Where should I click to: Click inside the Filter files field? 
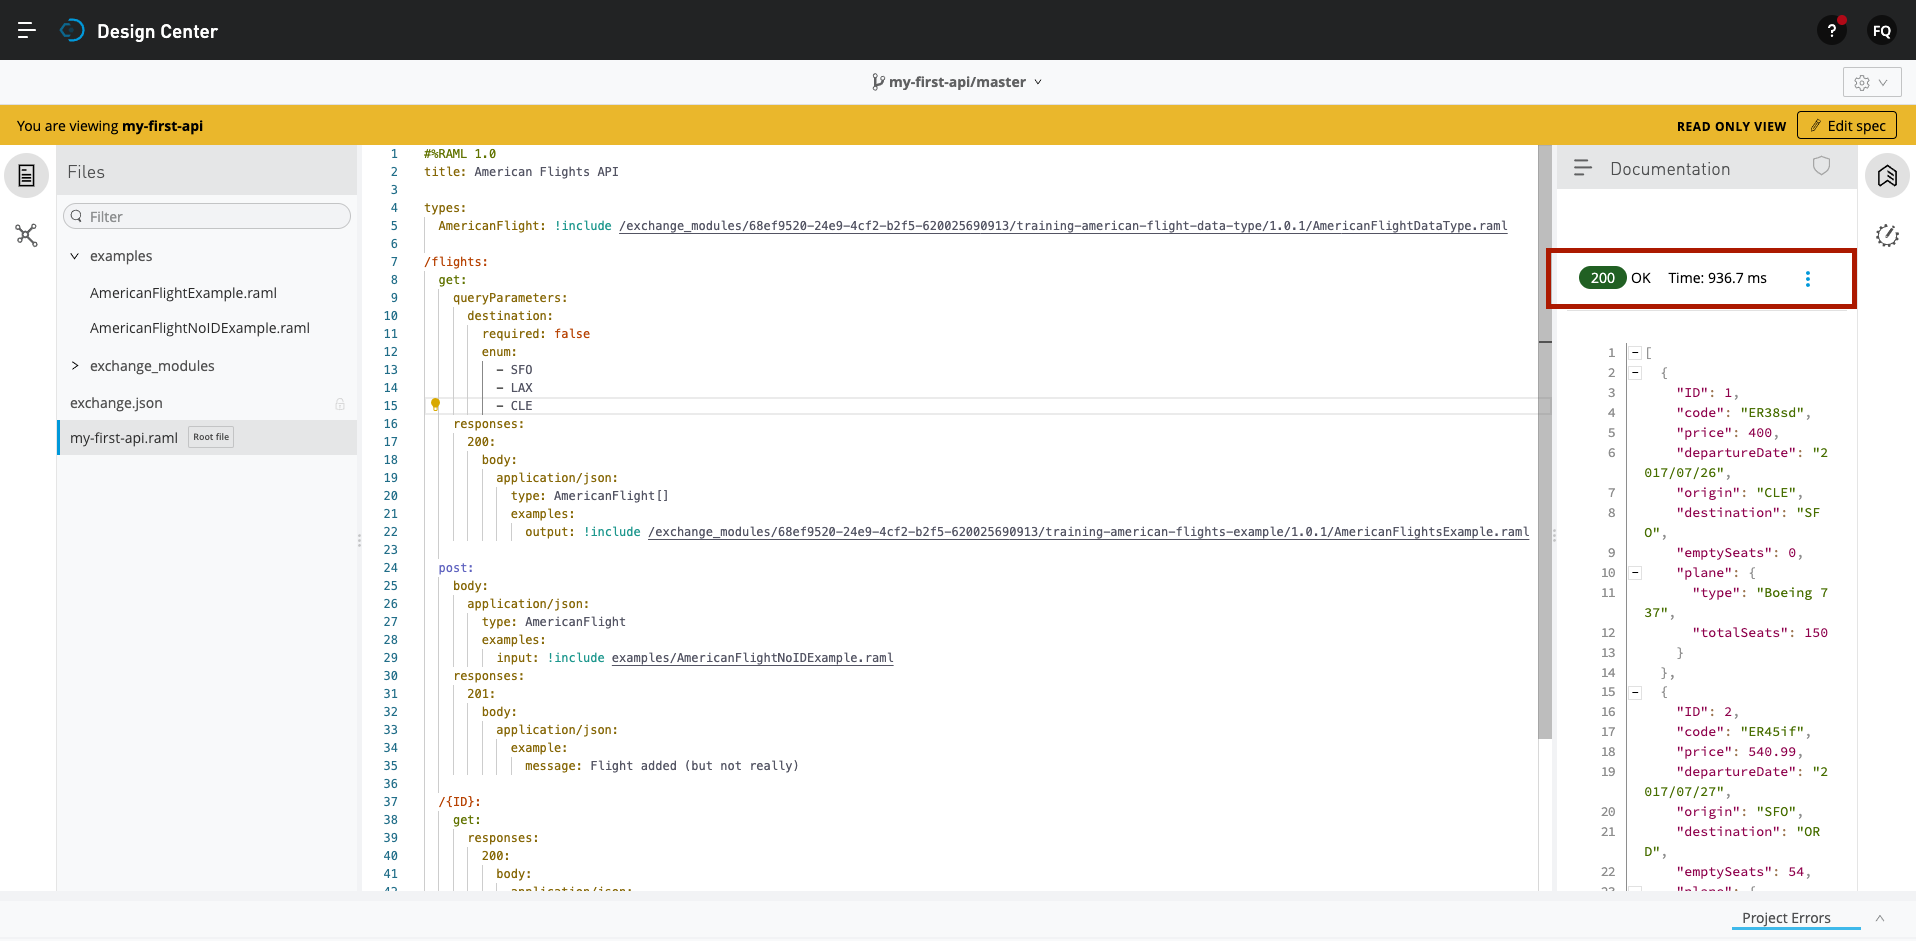pos(207,216)
